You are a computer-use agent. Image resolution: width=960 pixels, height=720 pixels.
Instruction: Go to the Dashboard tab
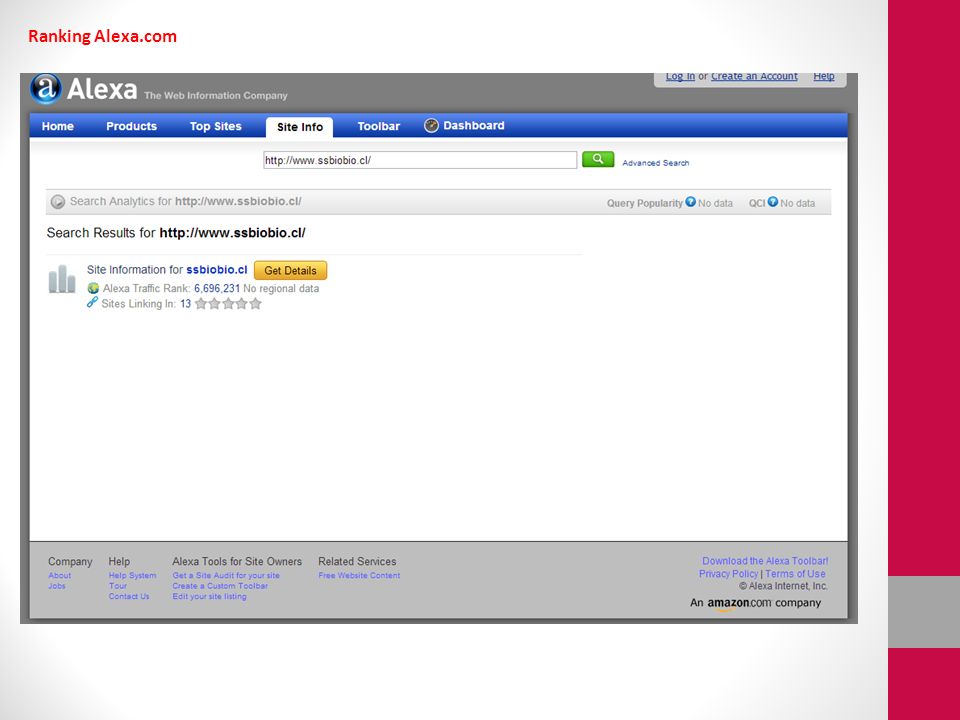(x=474, y=126)
